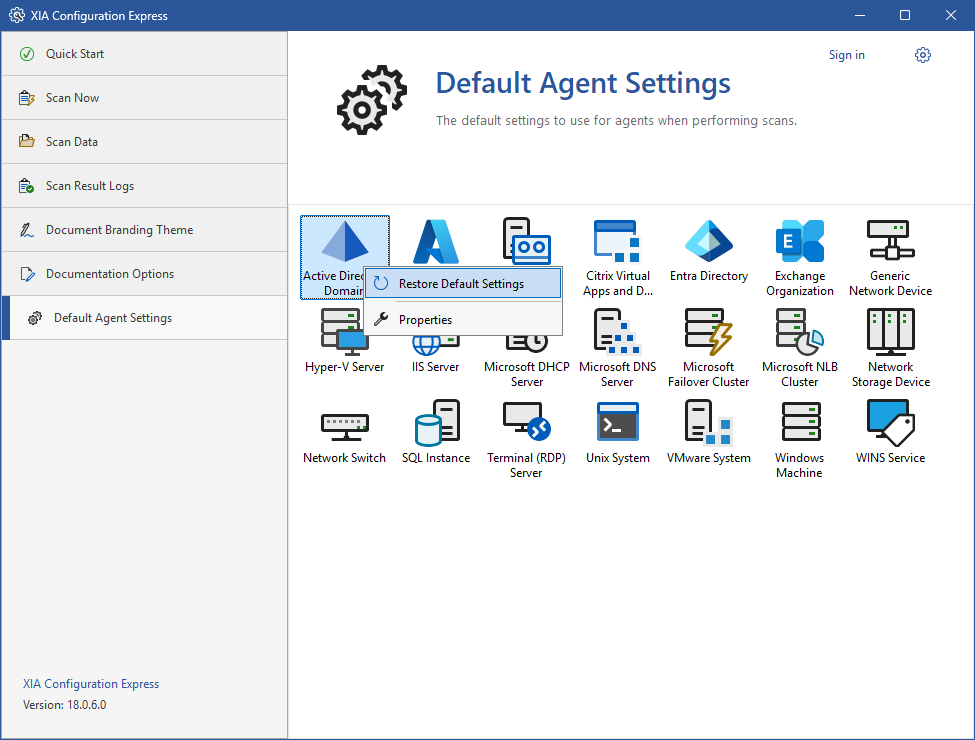Open Properties from the context menu

[x=425, y=320]
